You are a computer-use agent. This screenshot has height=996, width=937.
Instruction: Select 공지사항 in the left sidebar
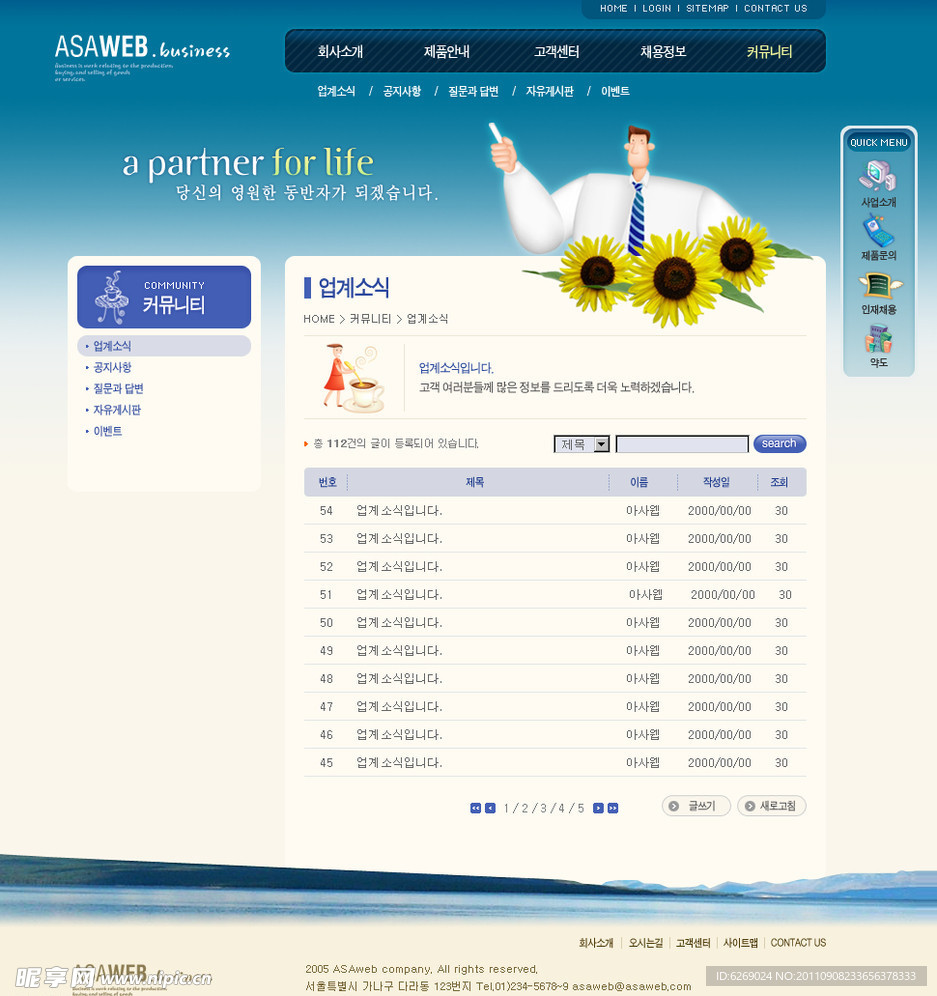(112, 368)
